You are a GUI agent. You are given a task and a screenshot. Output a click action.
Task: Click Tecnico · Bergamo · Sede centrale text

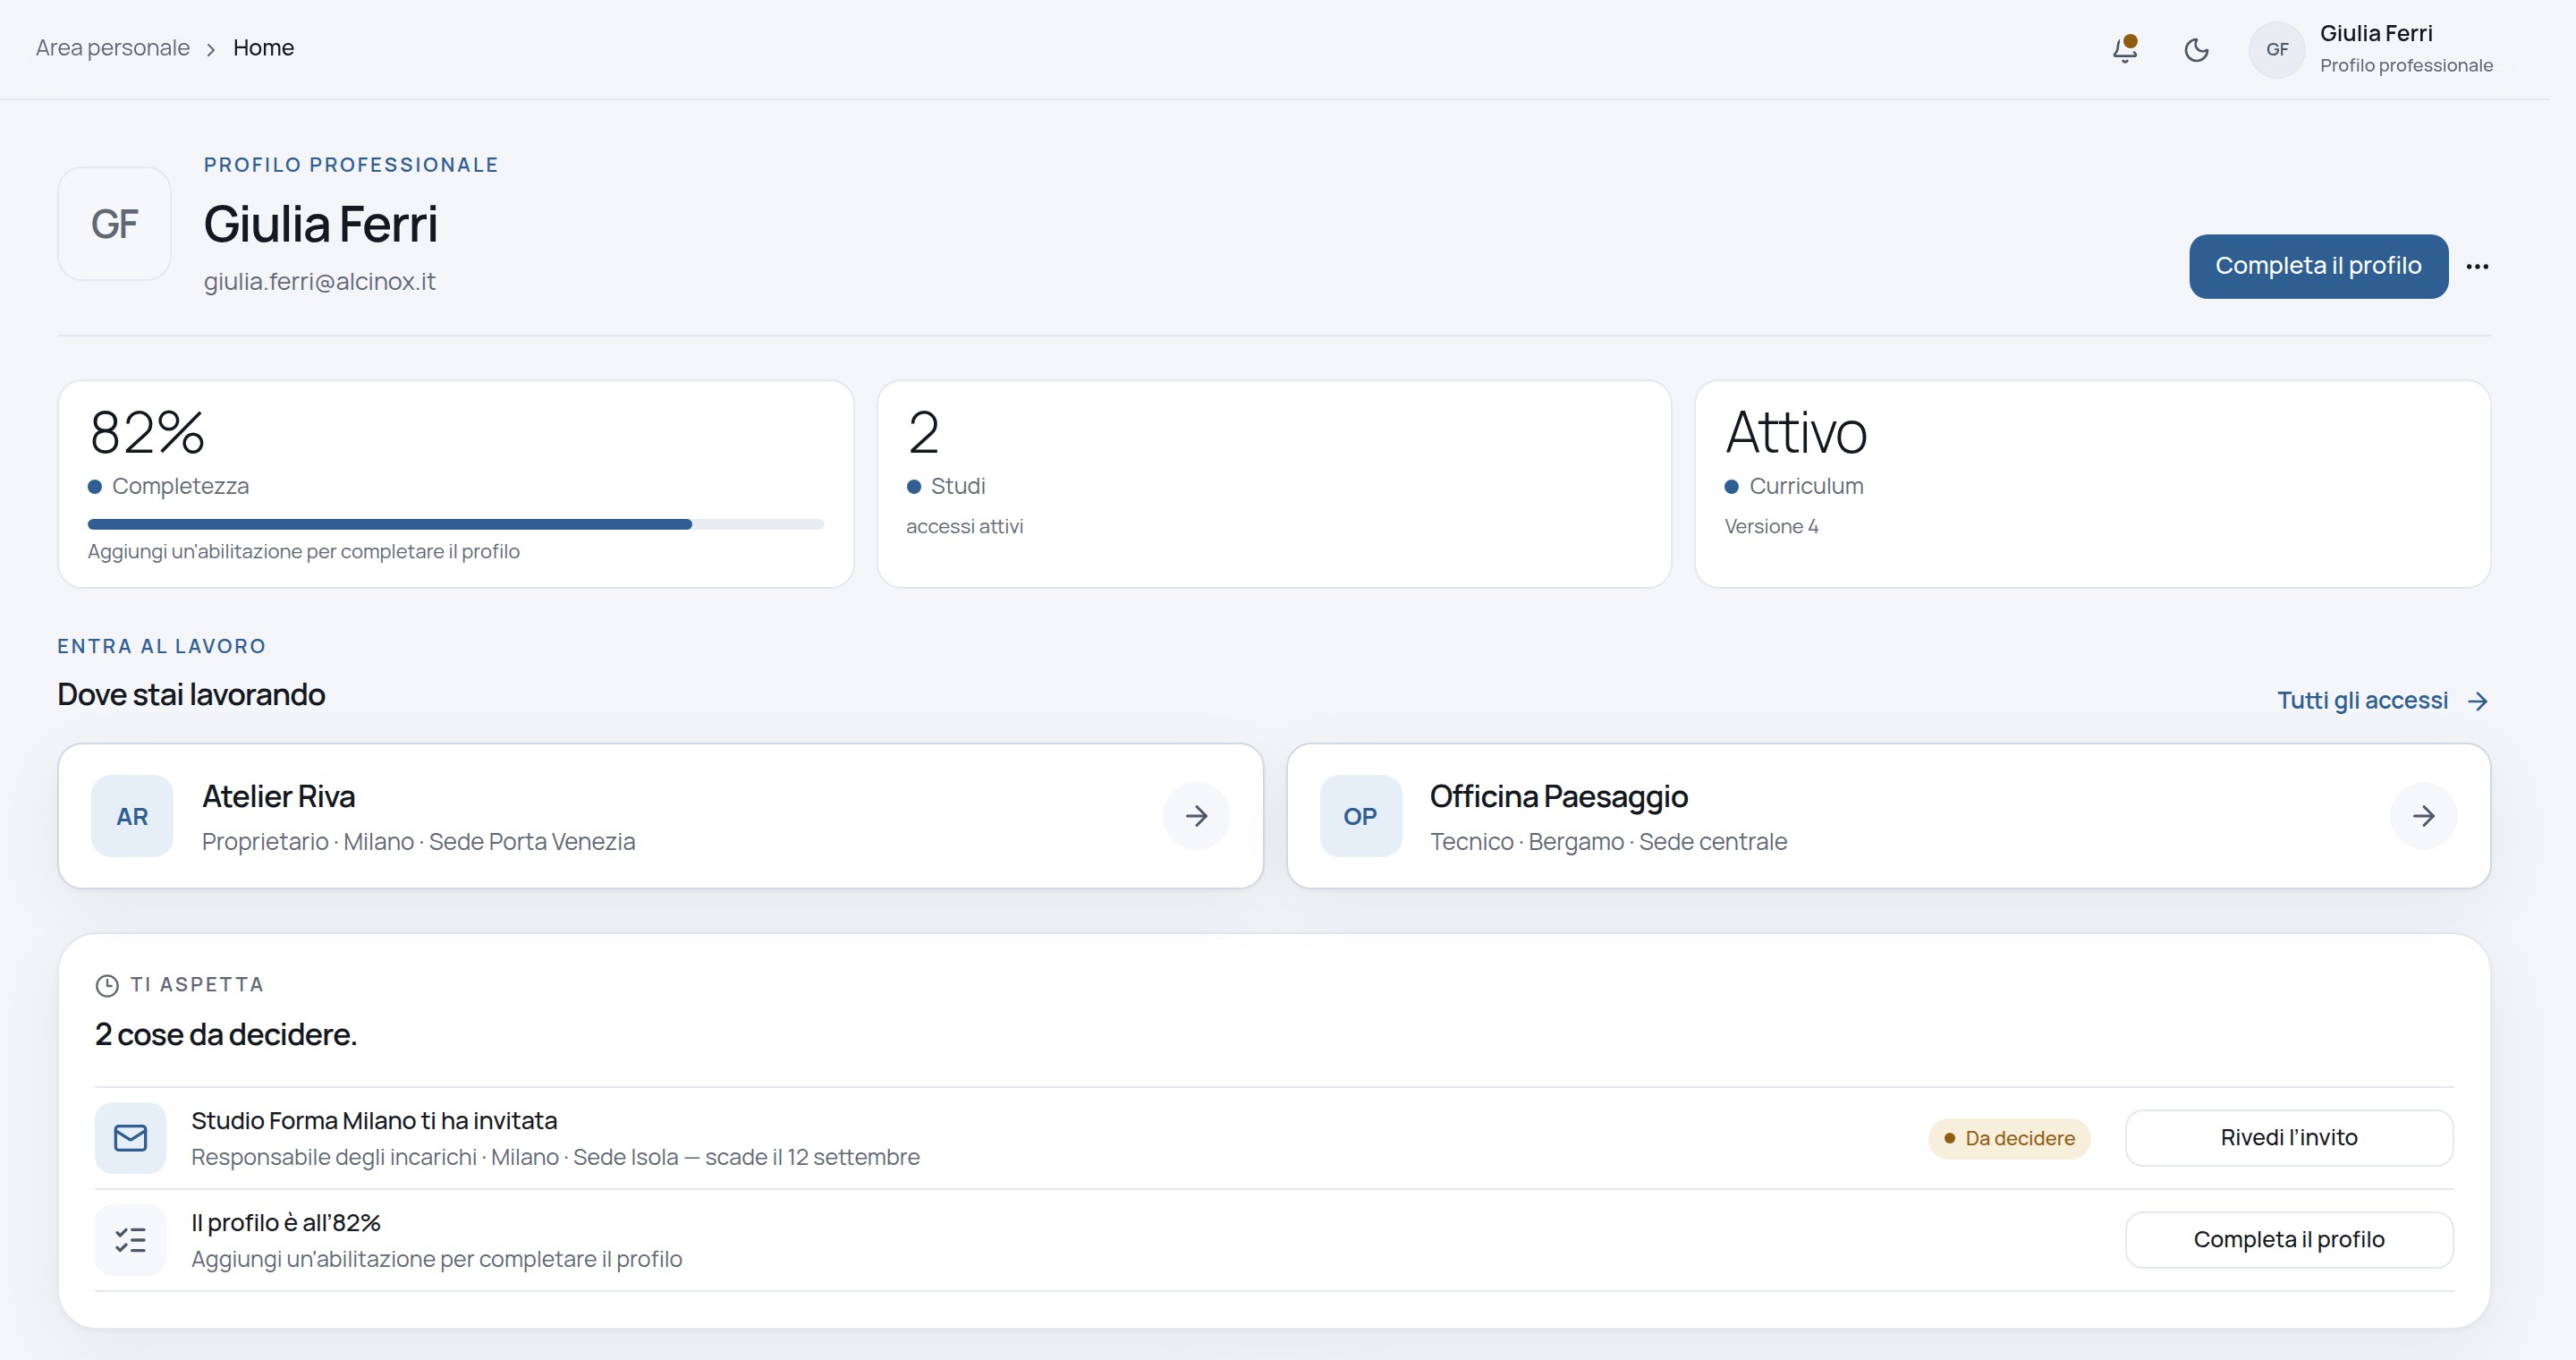tap(1608, 842)
